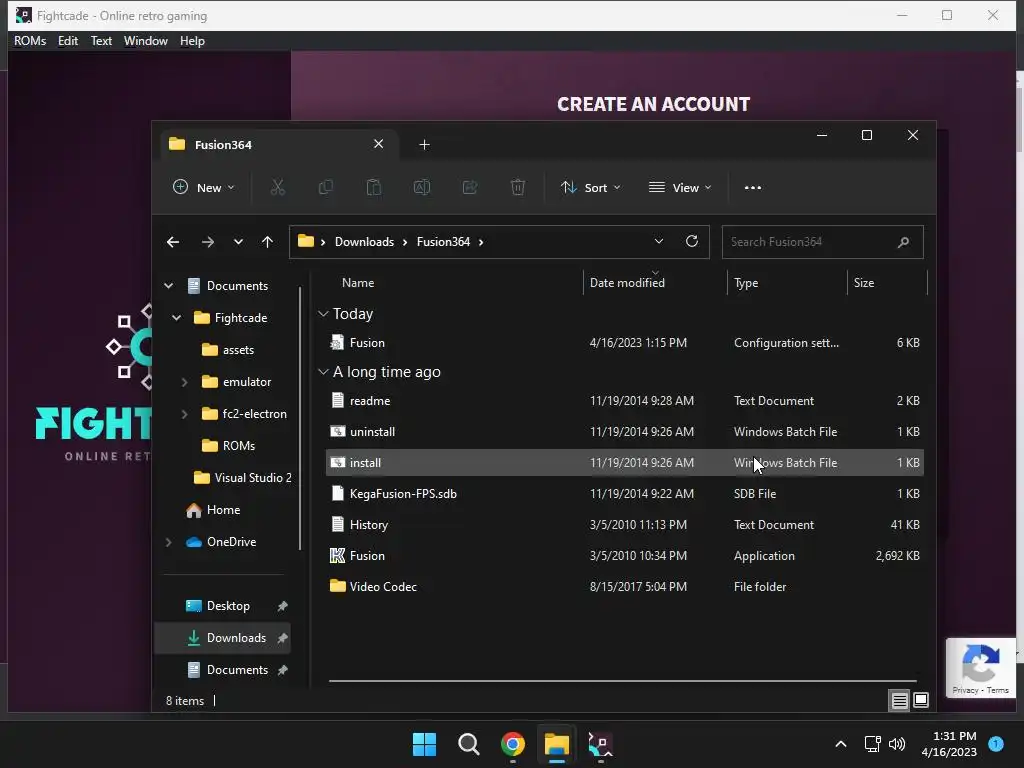The image size is (1024, 768).
Task: Open the See more three-dots menu
Action: click(753, 187)
